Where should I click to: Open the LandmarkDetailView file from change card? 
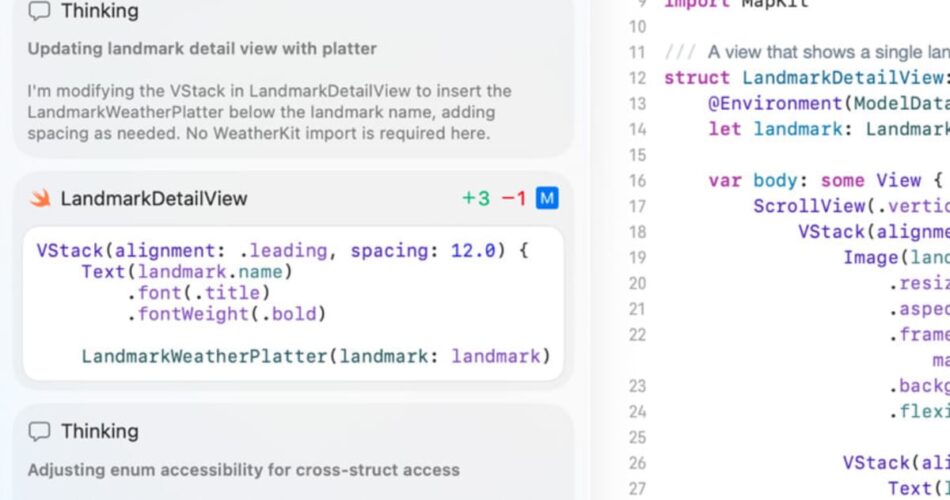click(x=153, y=198)
